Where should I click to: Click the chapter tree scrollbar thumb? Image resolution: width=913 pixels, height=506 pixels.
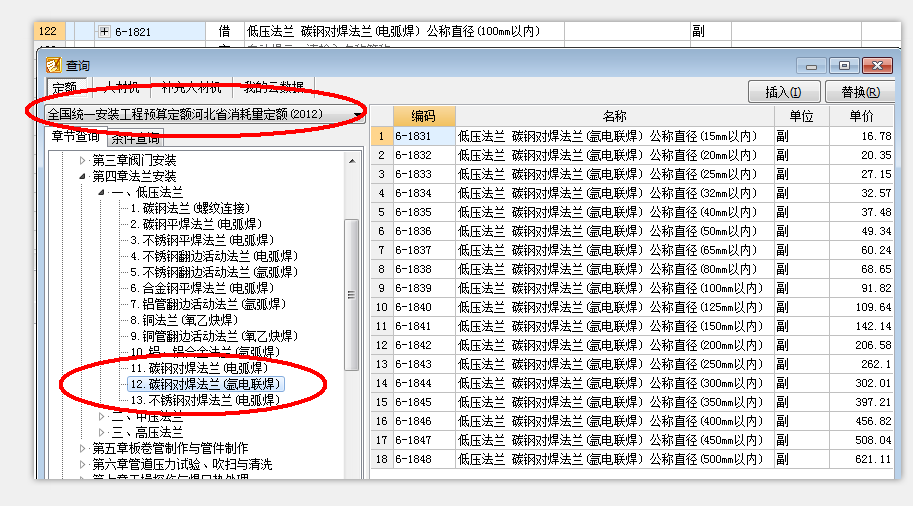pos(351,295)
